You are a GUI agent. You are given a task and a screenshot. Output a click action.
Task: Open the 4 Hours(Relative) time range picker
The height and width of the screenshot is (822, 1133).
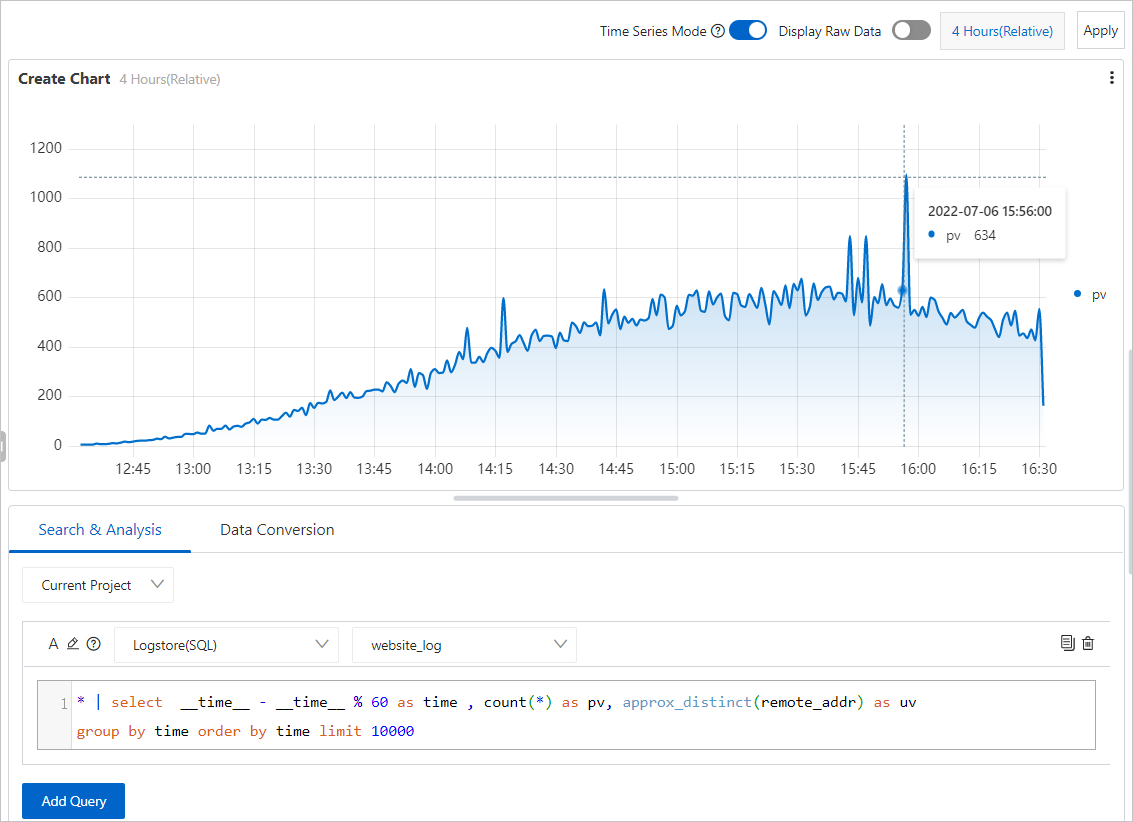click(1002, 31)
